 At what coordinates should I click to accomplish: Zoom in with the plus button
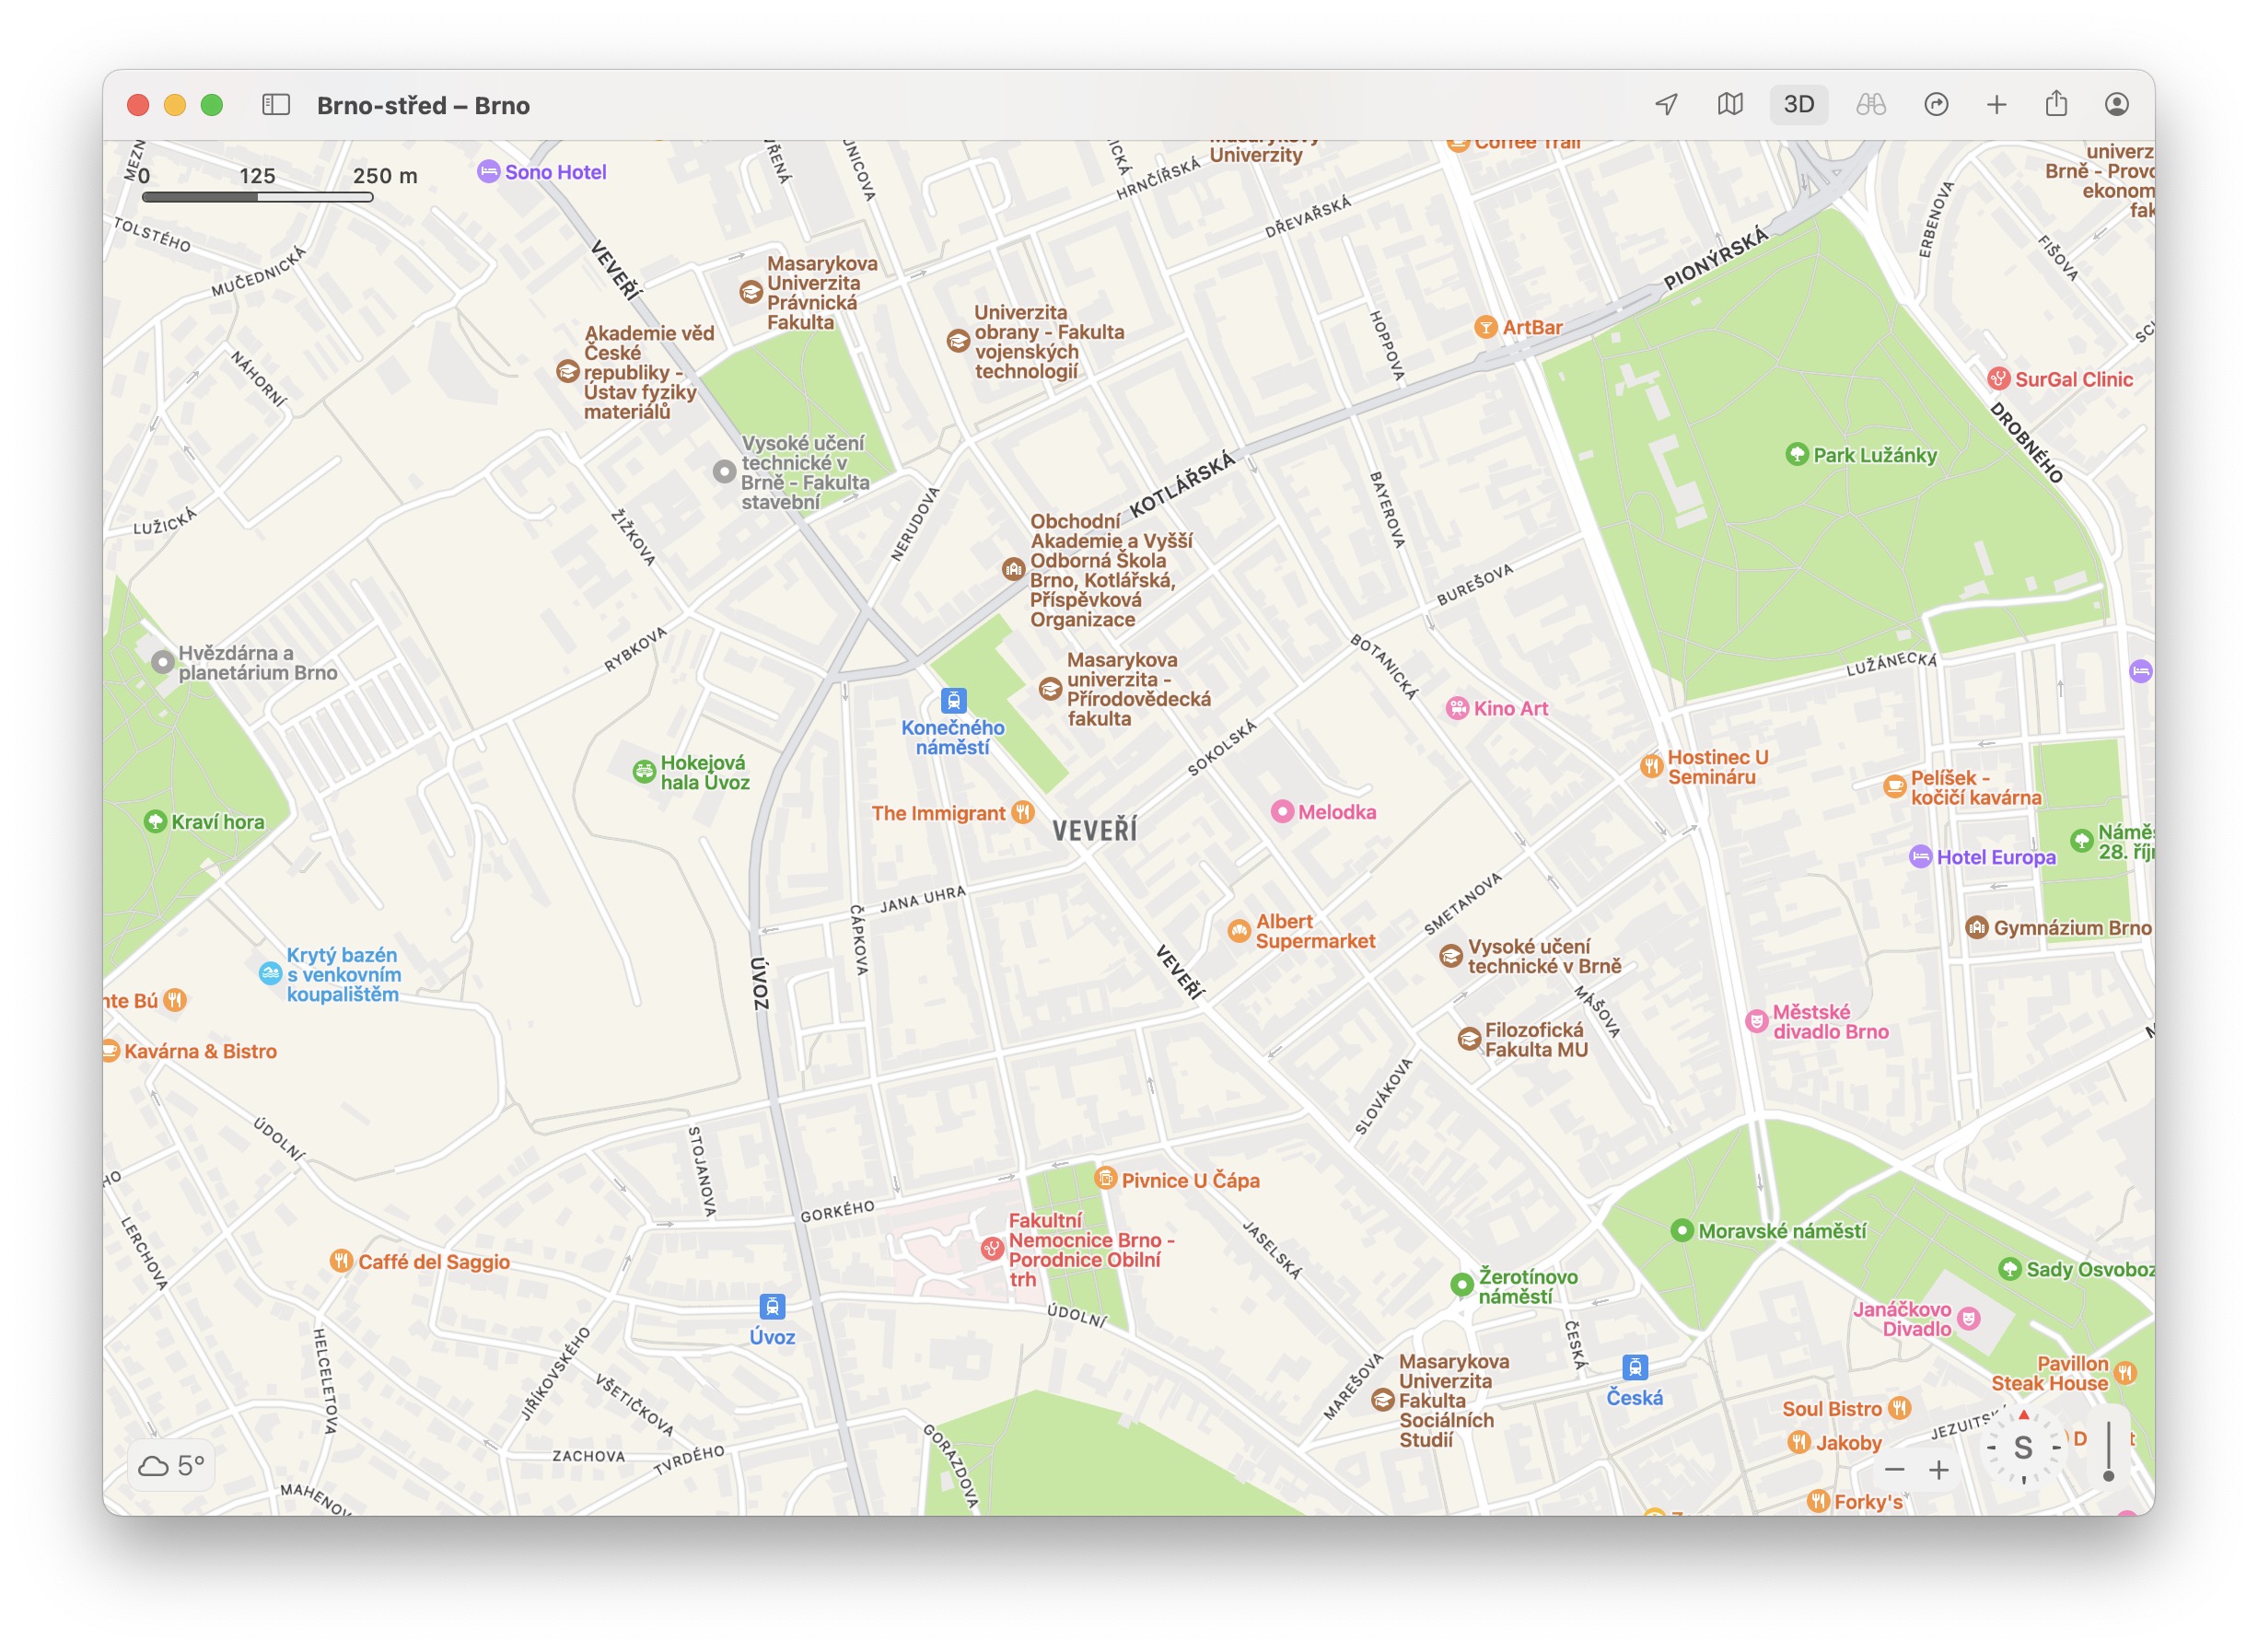(x=1939, y=1470)
